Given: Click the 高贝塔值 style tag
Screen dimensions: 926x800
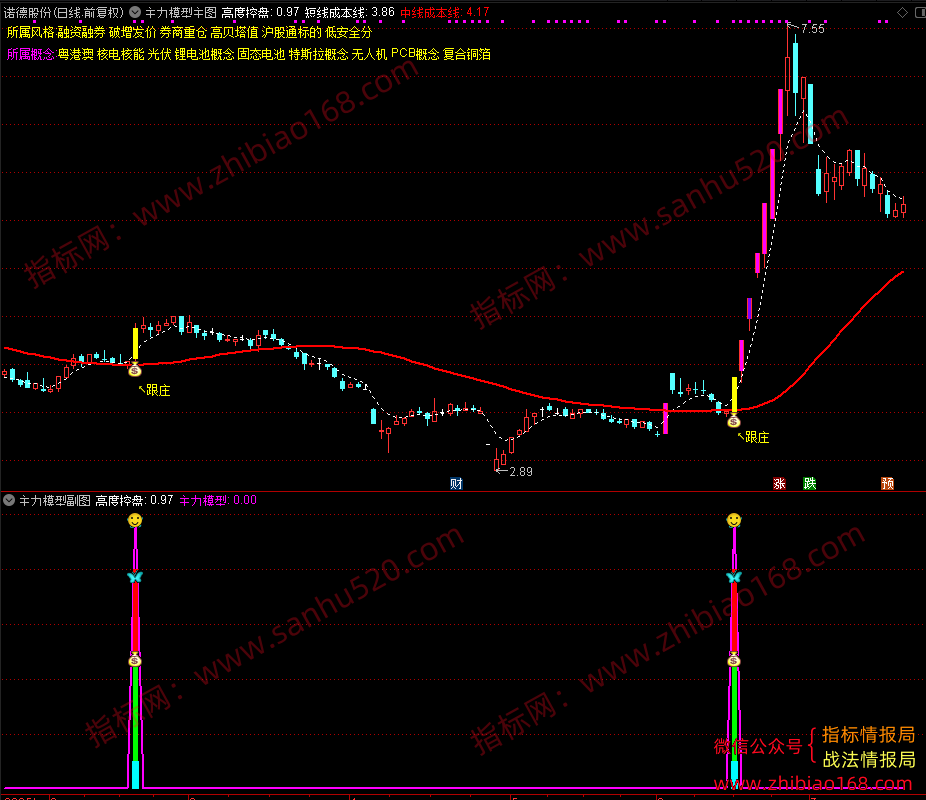Looking at the screenshot, I should (x=234, y=32).
